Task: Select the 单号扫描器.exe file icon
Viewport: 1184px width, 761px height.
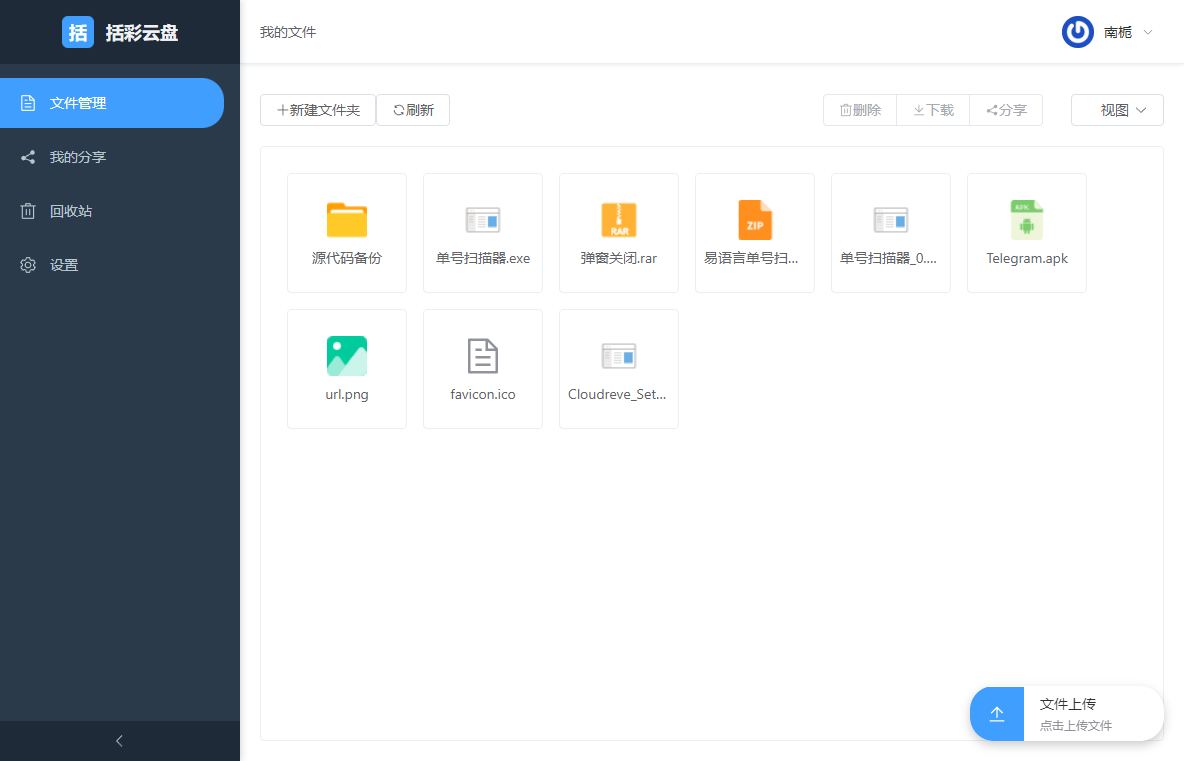Action: 482,220
